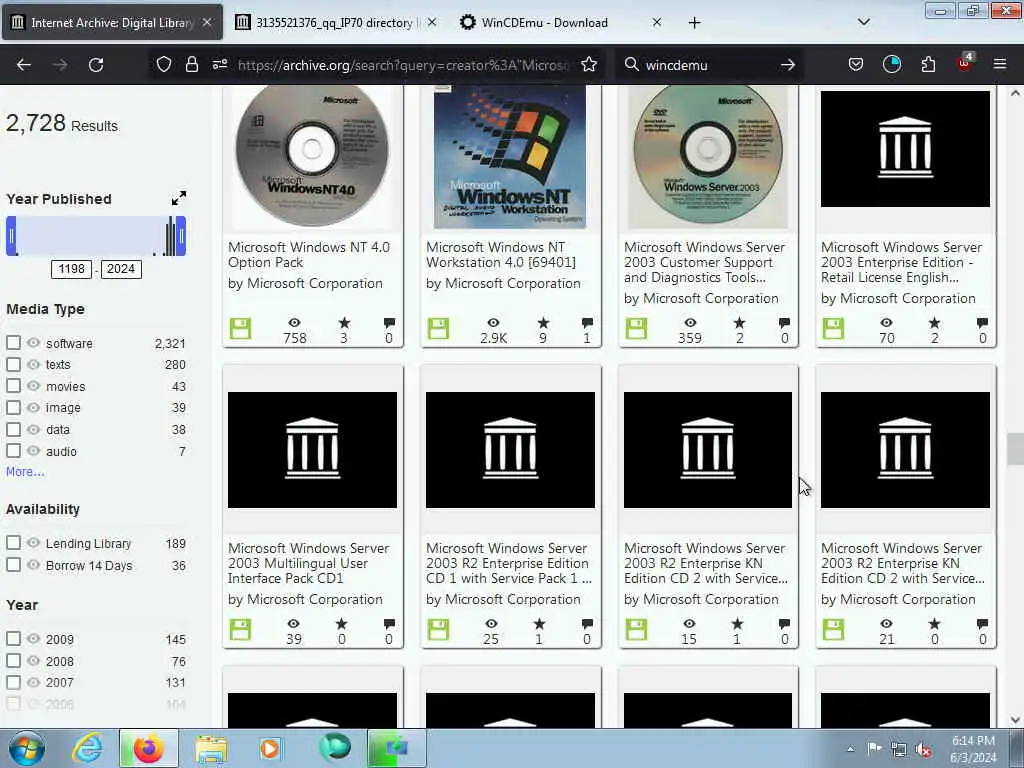Screen dimensions: 1024x768
Task: Reload the page with the refresh icon
Action: point(96,65)
